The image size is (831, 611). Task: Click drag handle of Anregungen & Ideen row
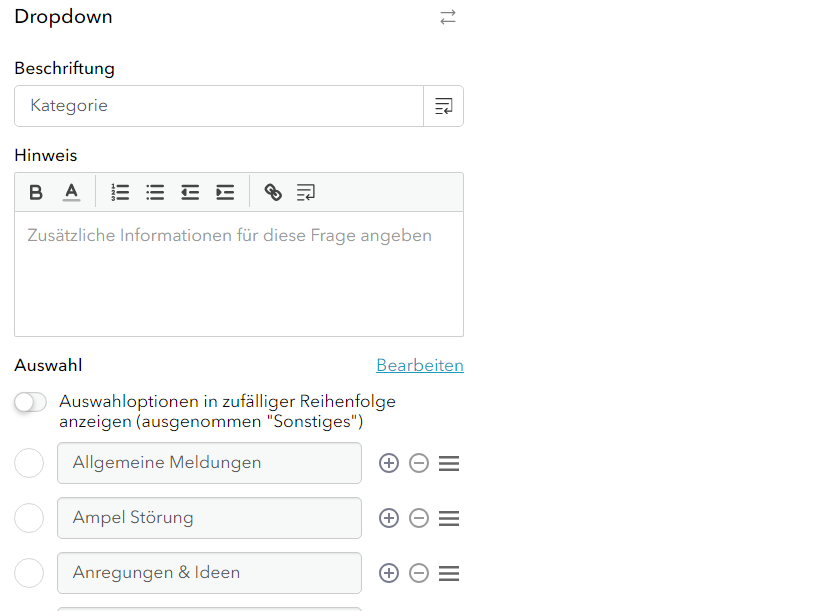pyautogui.click(x=449, y=573)
